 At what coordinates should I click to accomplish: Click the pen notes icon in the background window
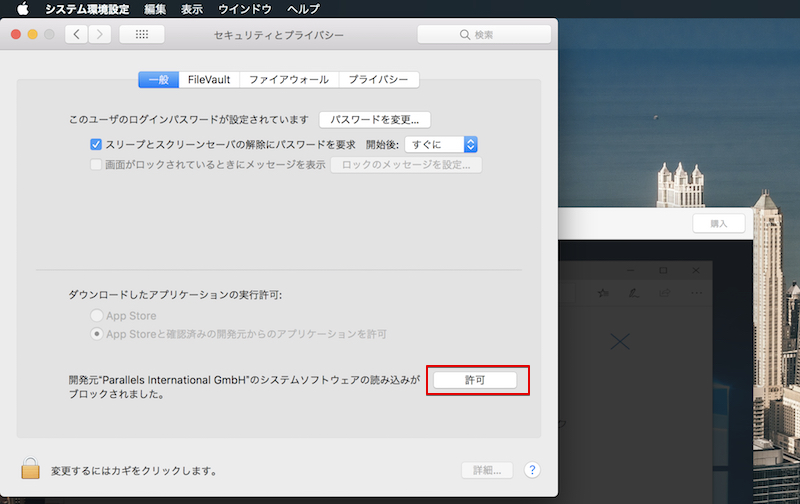pos(632,293)
